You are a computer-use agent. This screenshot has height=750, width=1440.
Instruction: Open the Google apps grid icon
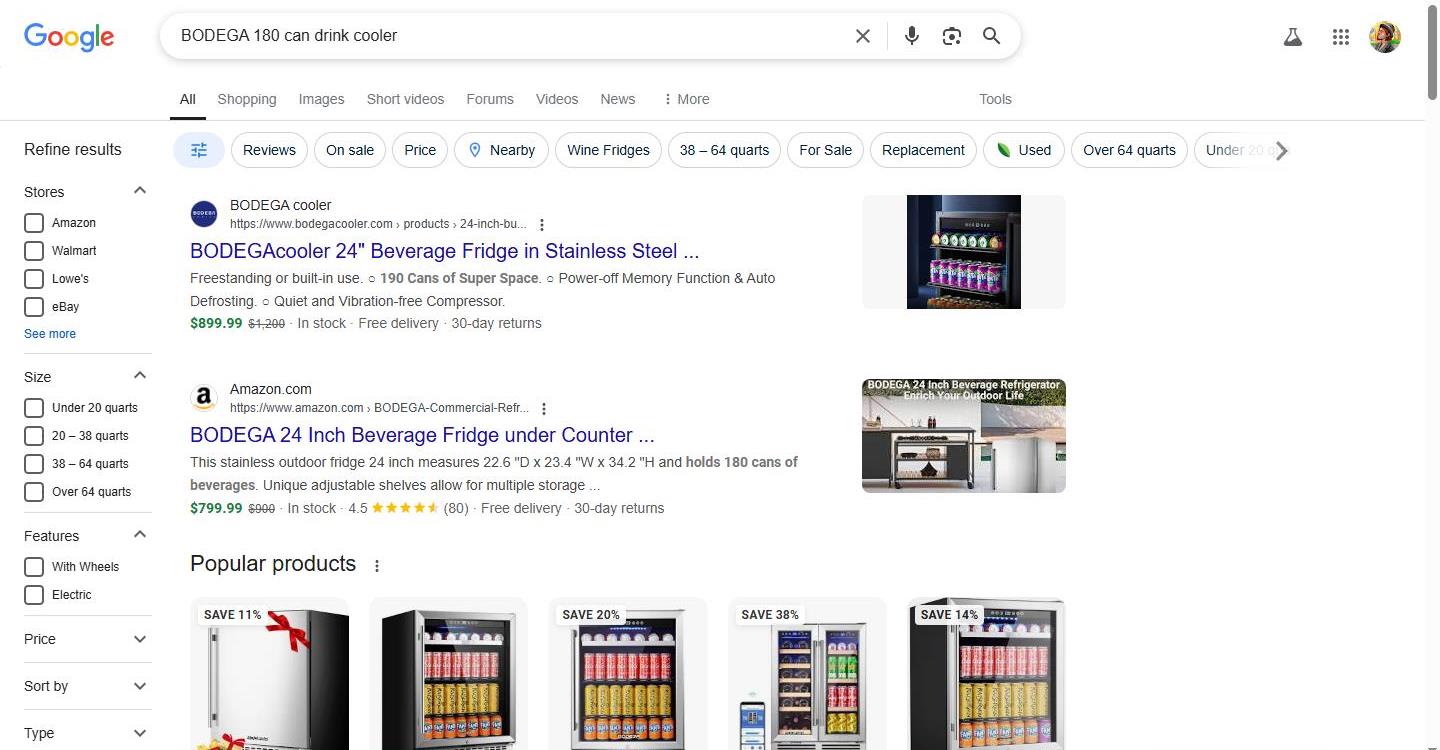pos(1341,37)
